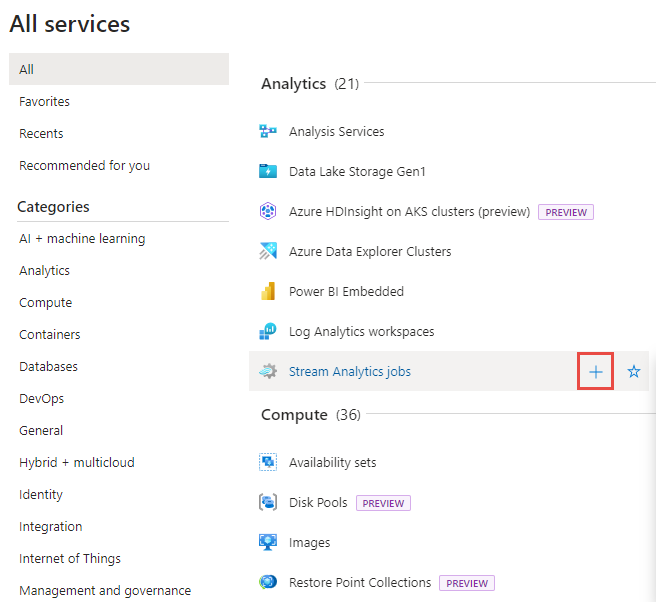Image resolution: width=656 pixels, height=602 pixels.
Task: Select the Containers category
Action: click(50, 335)
